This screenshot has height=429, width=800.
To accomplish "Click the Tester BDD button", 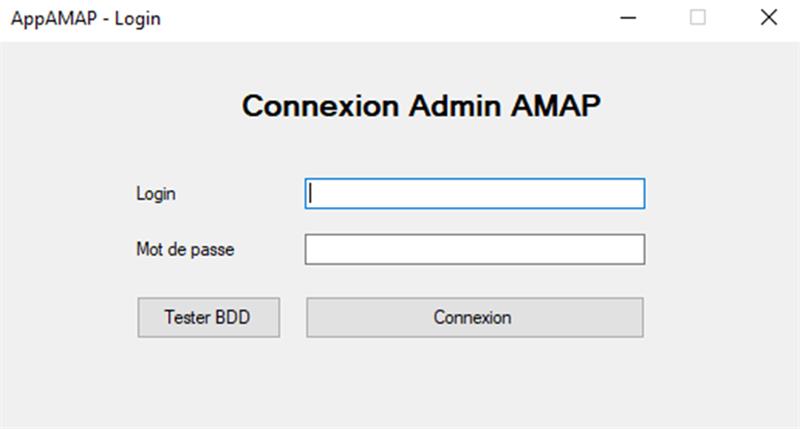I will pyautogui.click(x=209, y=317).
